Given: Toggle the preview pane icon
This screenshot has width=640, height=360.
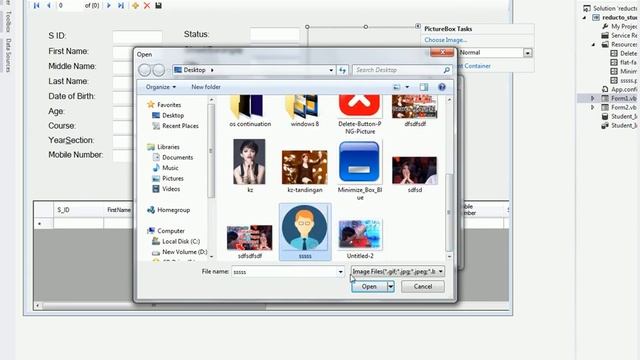Looking at the screenshot, I should tap(424, 87).
